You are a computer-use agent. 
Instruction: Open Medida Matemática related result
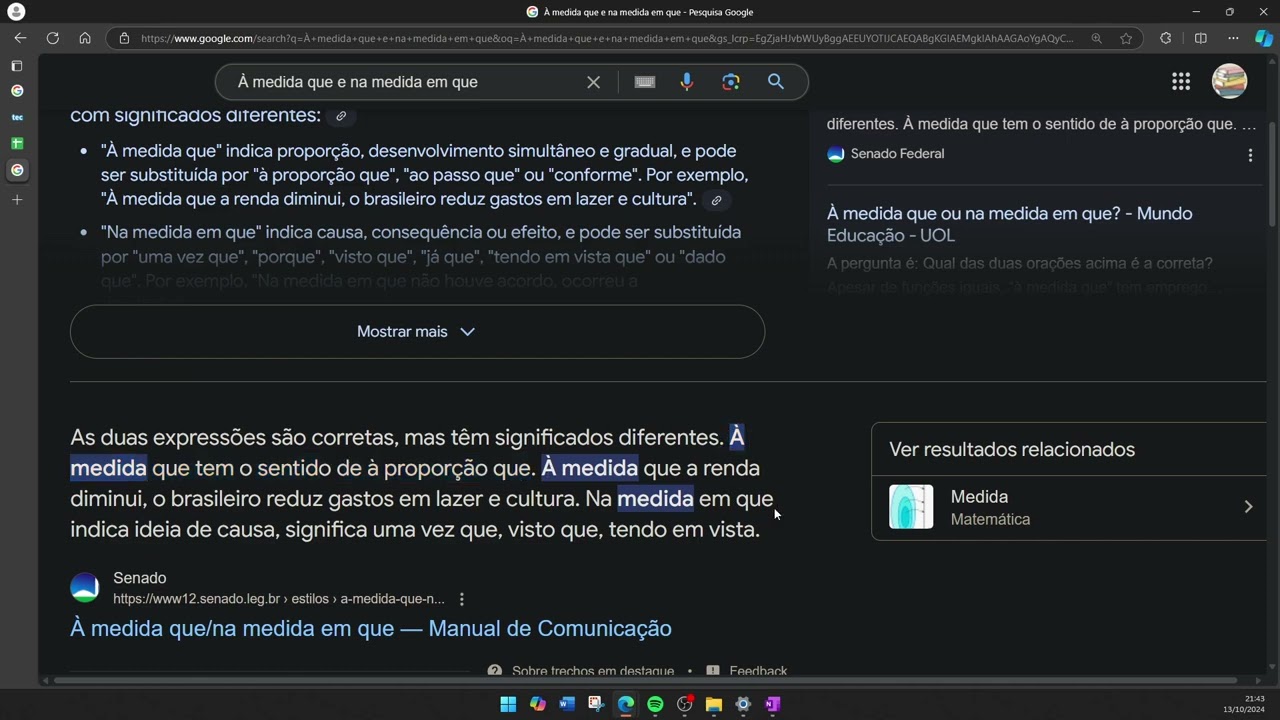pos(1071,507)
